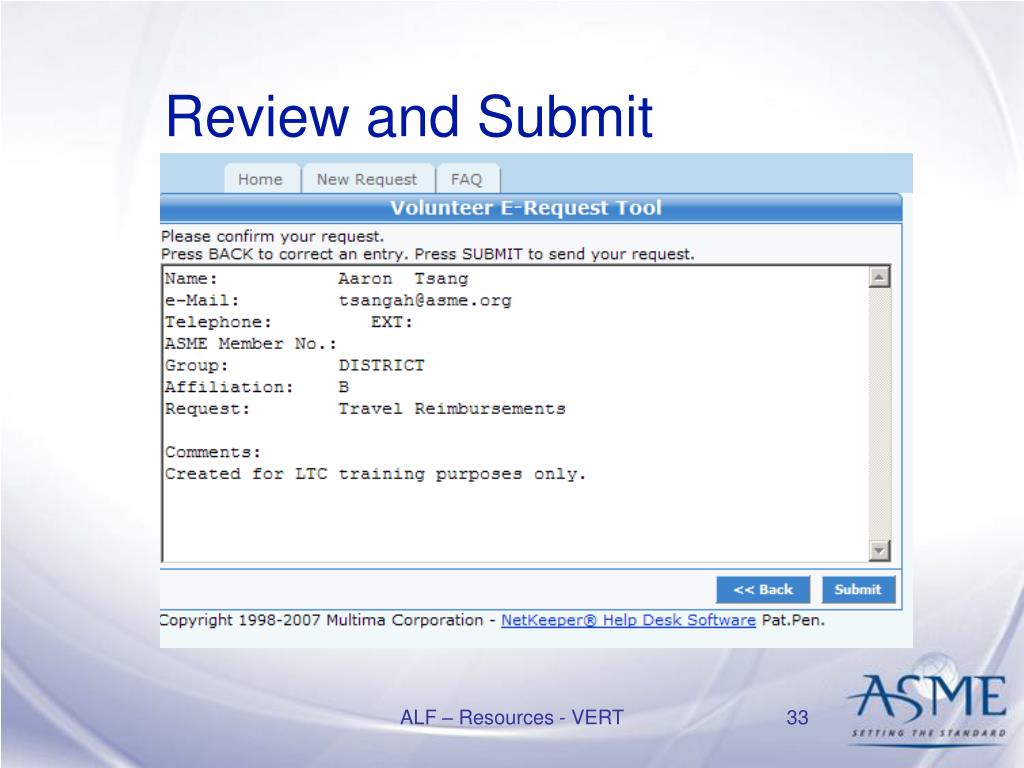
Task: Click the Travel Reimbursements request text
Action: [452, 409]
